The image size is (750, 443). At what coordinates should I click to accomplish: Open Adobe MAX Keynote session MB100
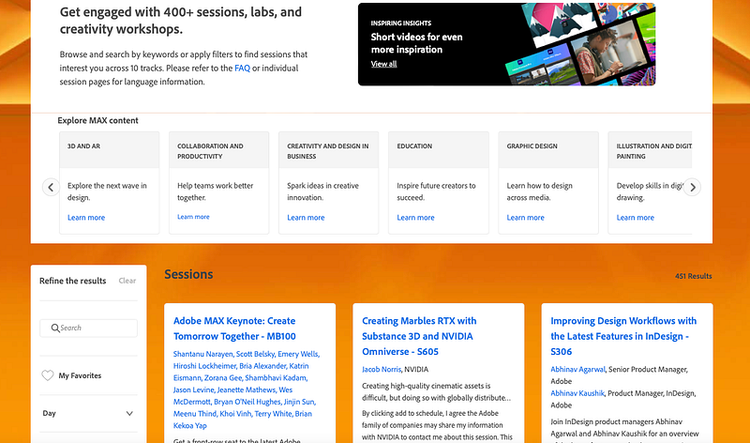click(x=234, y=329)
